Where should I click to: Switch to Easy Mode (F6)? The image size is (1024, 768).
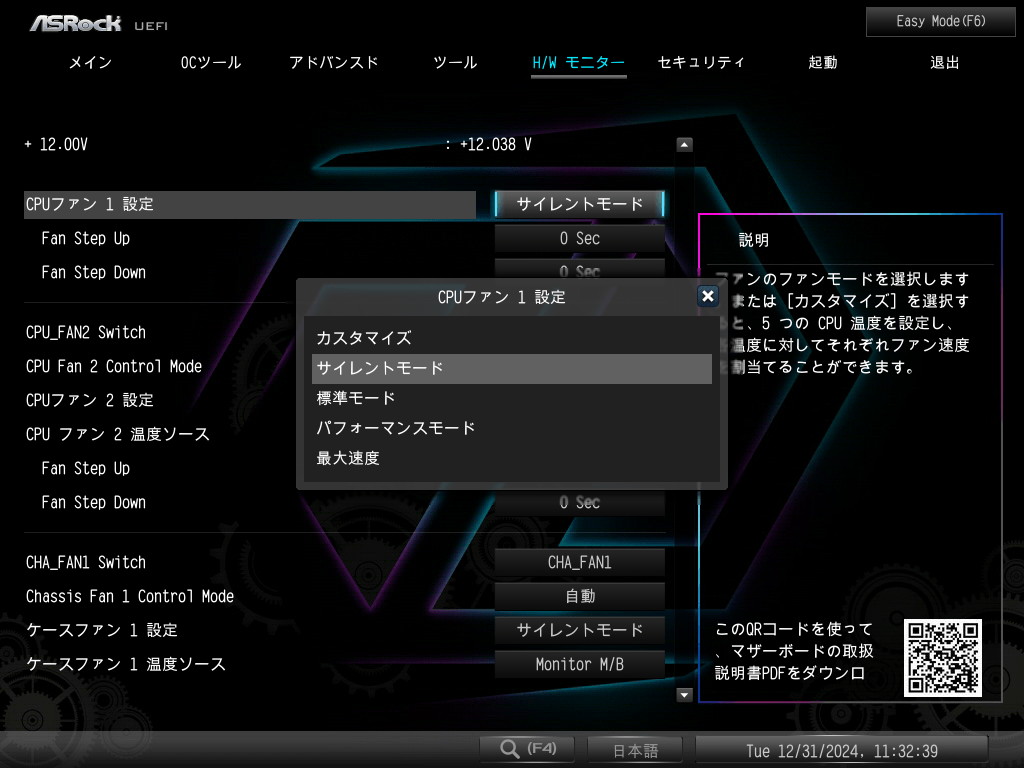pyautogui.click(x=940, y=22)
